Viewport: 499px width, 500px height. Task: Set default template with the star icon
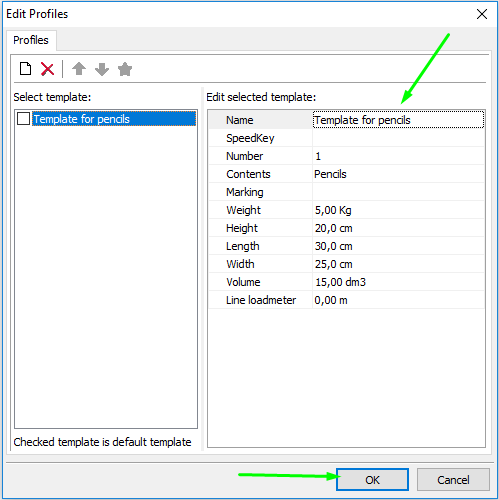tap(125, 69)
